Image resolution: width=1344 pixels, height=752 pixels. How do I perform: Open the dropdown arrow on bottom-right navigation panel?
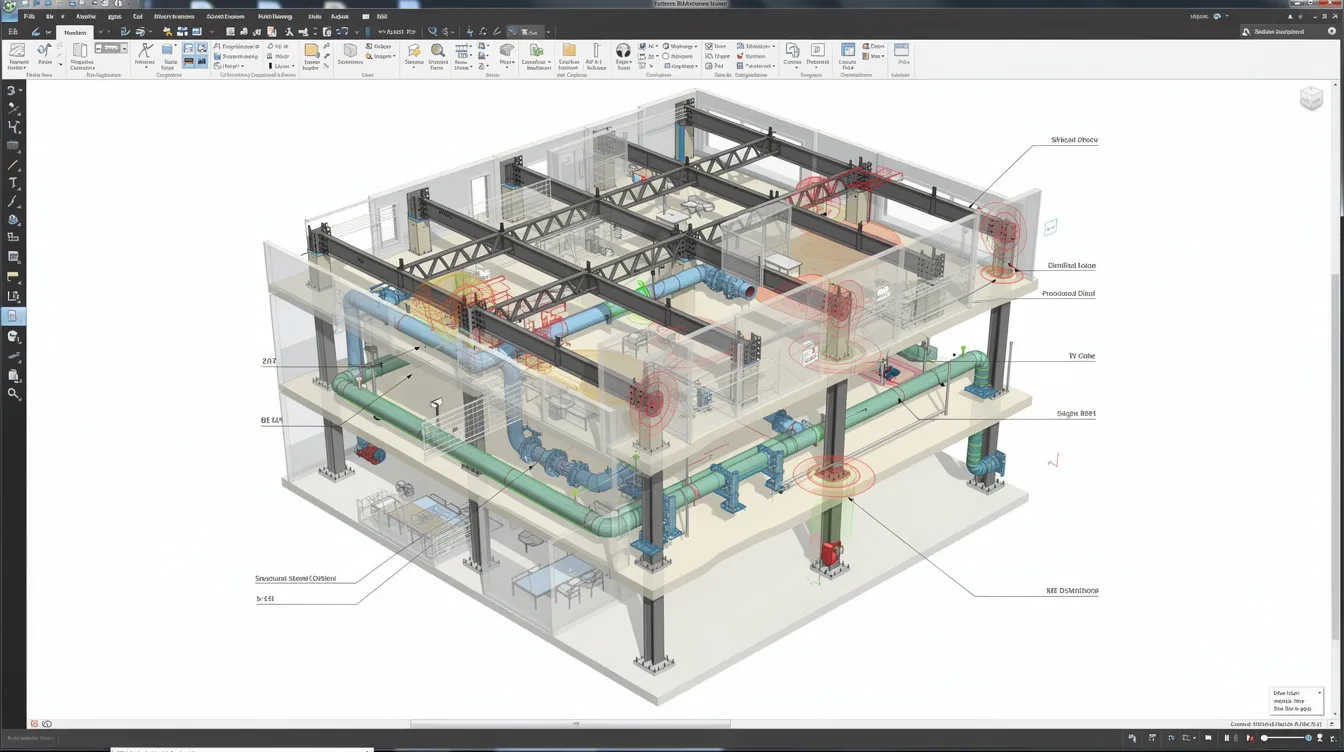click(1319, 693)
